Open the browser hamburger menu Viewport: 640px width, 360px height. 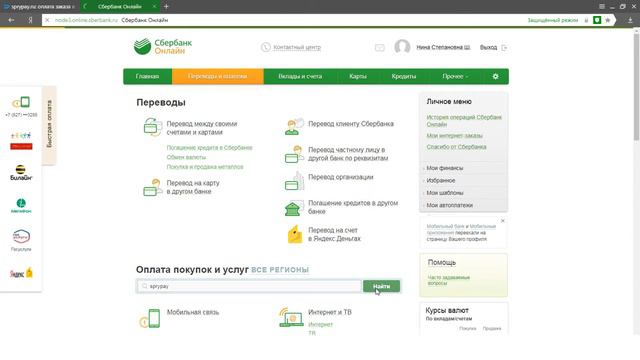tap(602, 7)
